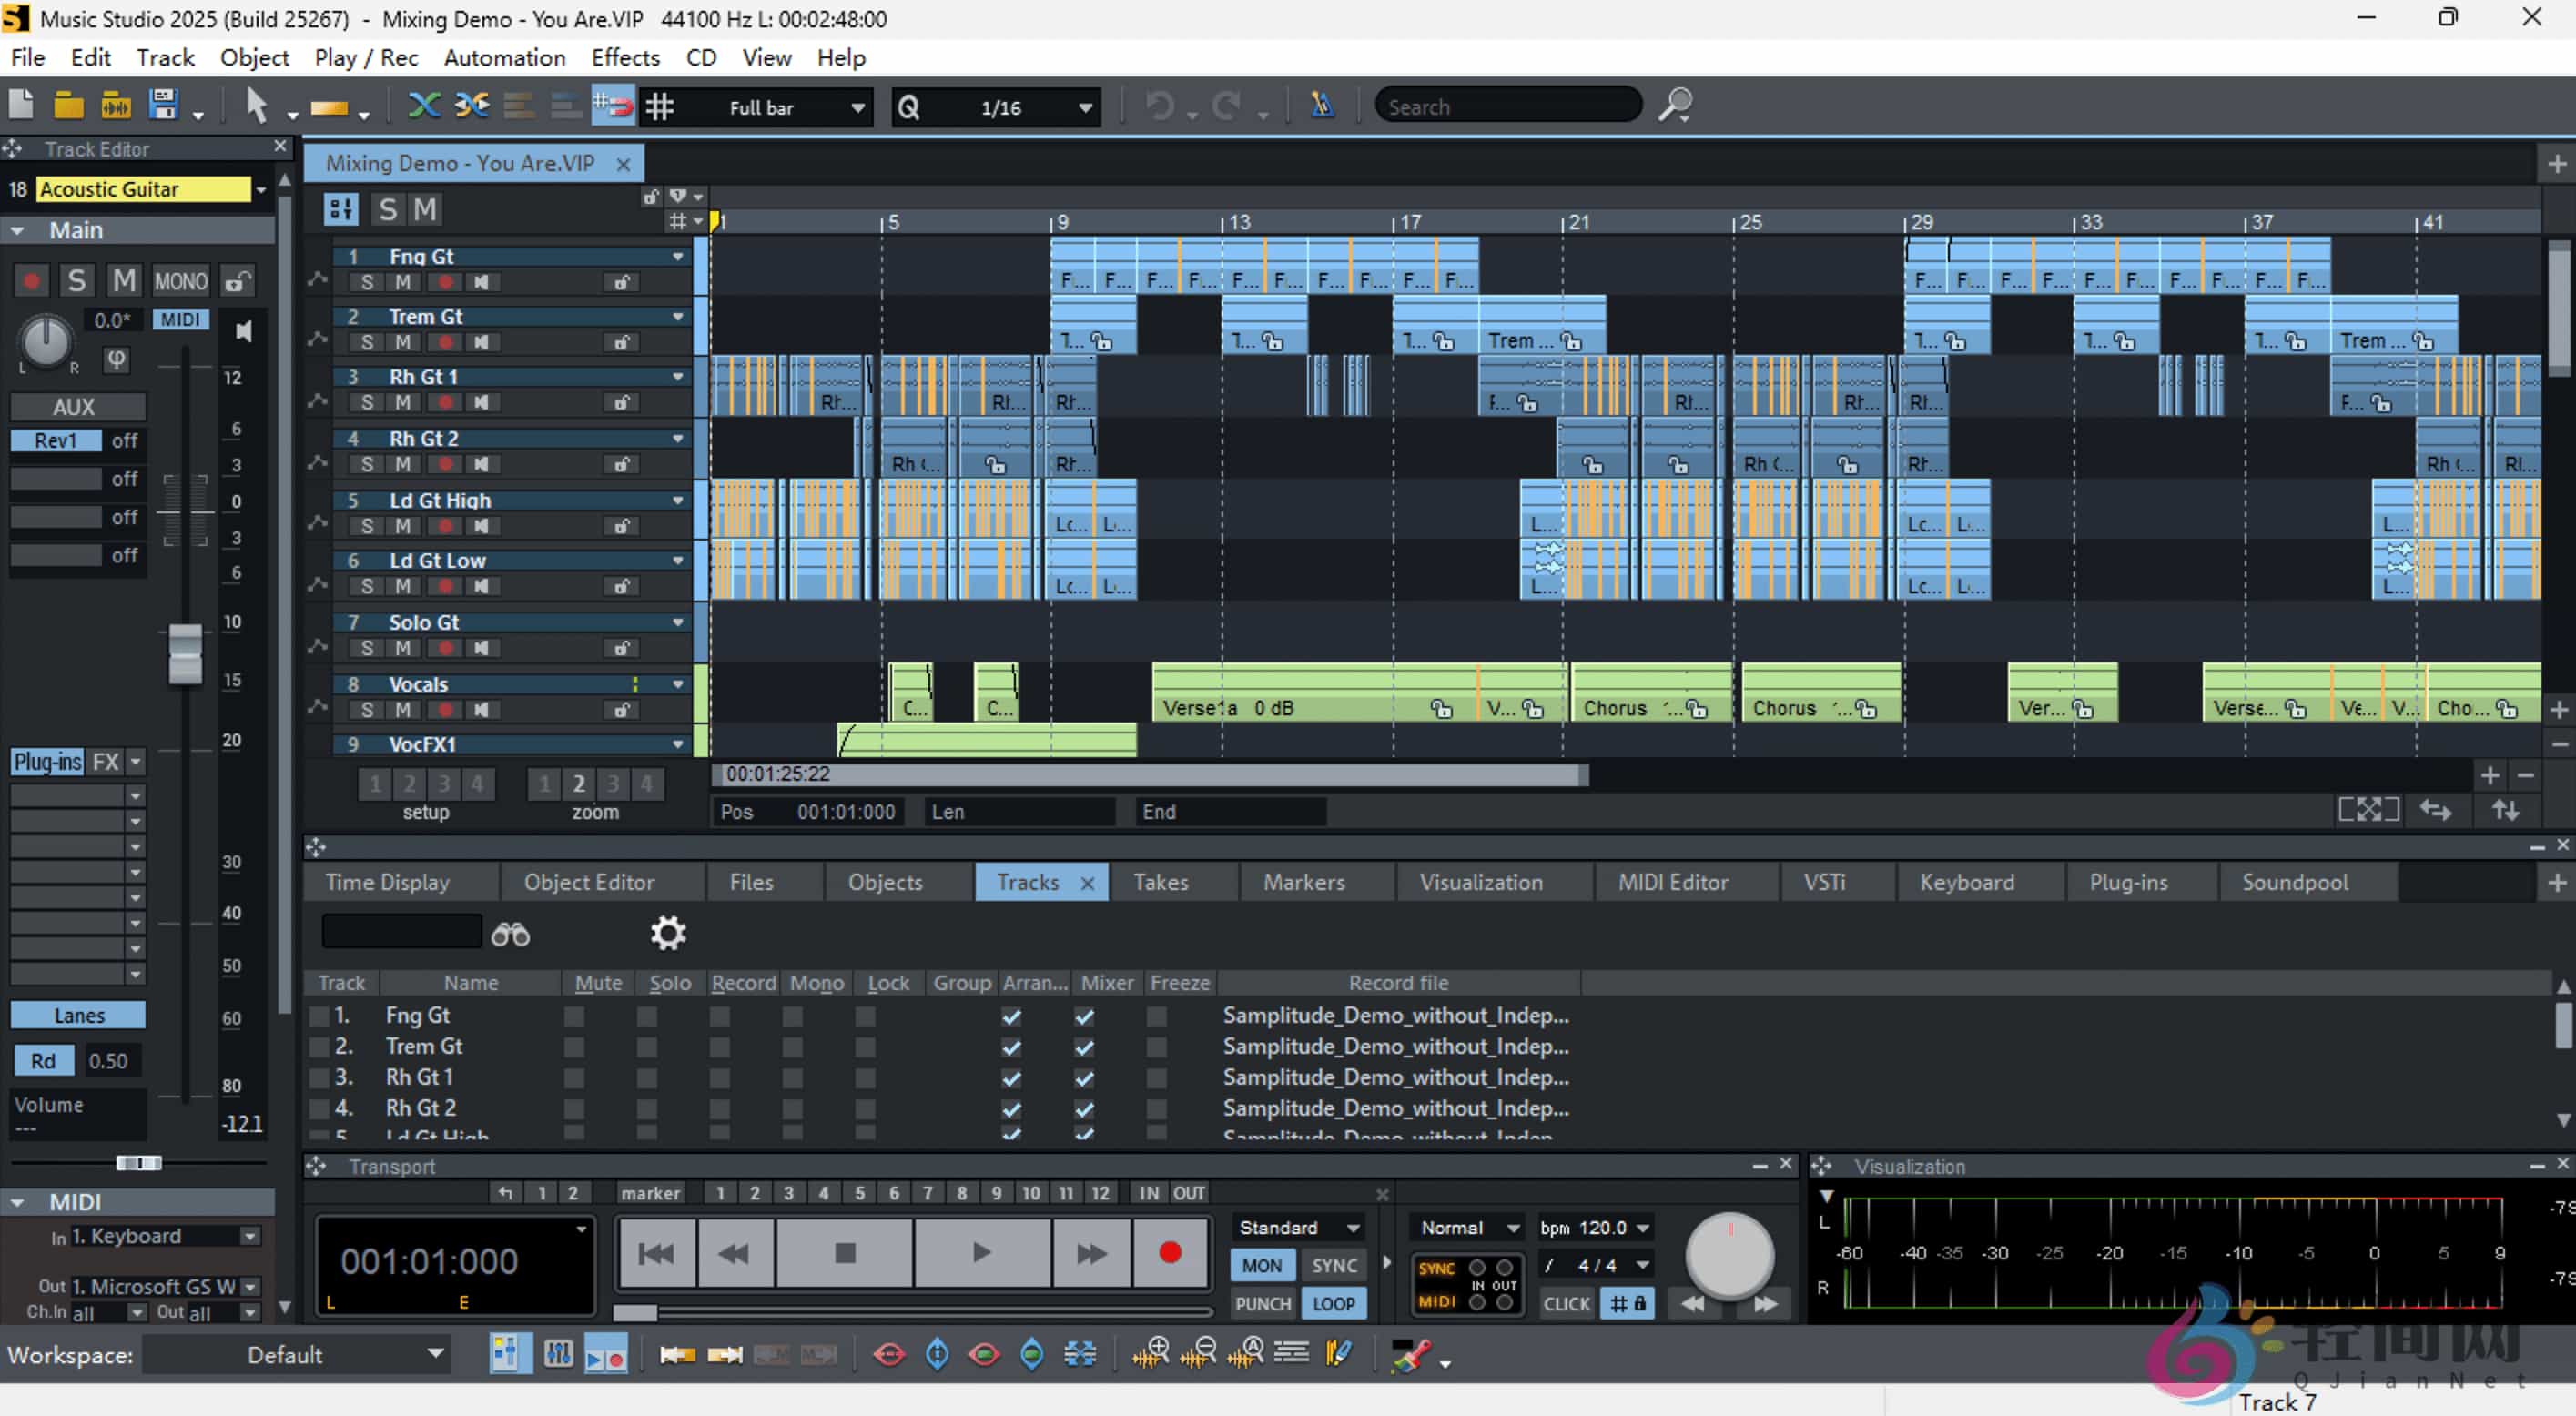
Task: Toggle the CLICK metronome button
Action: pyautogui.click(x=1566, y=1303)
